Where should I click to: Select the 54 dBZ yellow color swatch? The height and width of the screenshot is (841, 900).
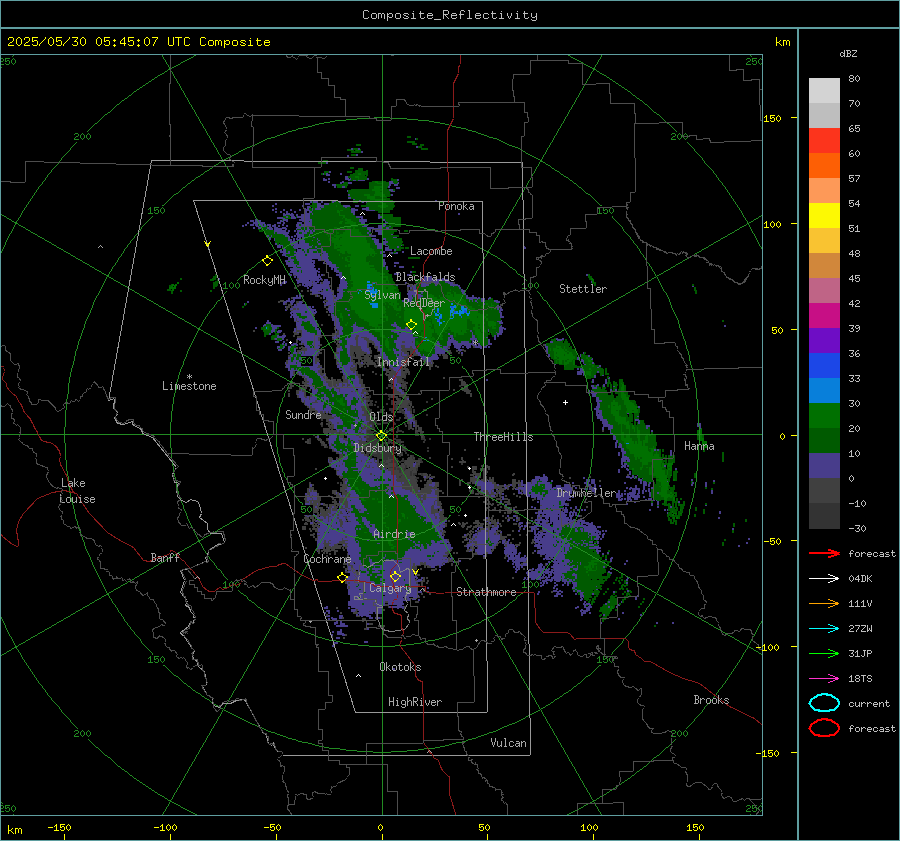point(824,215)
